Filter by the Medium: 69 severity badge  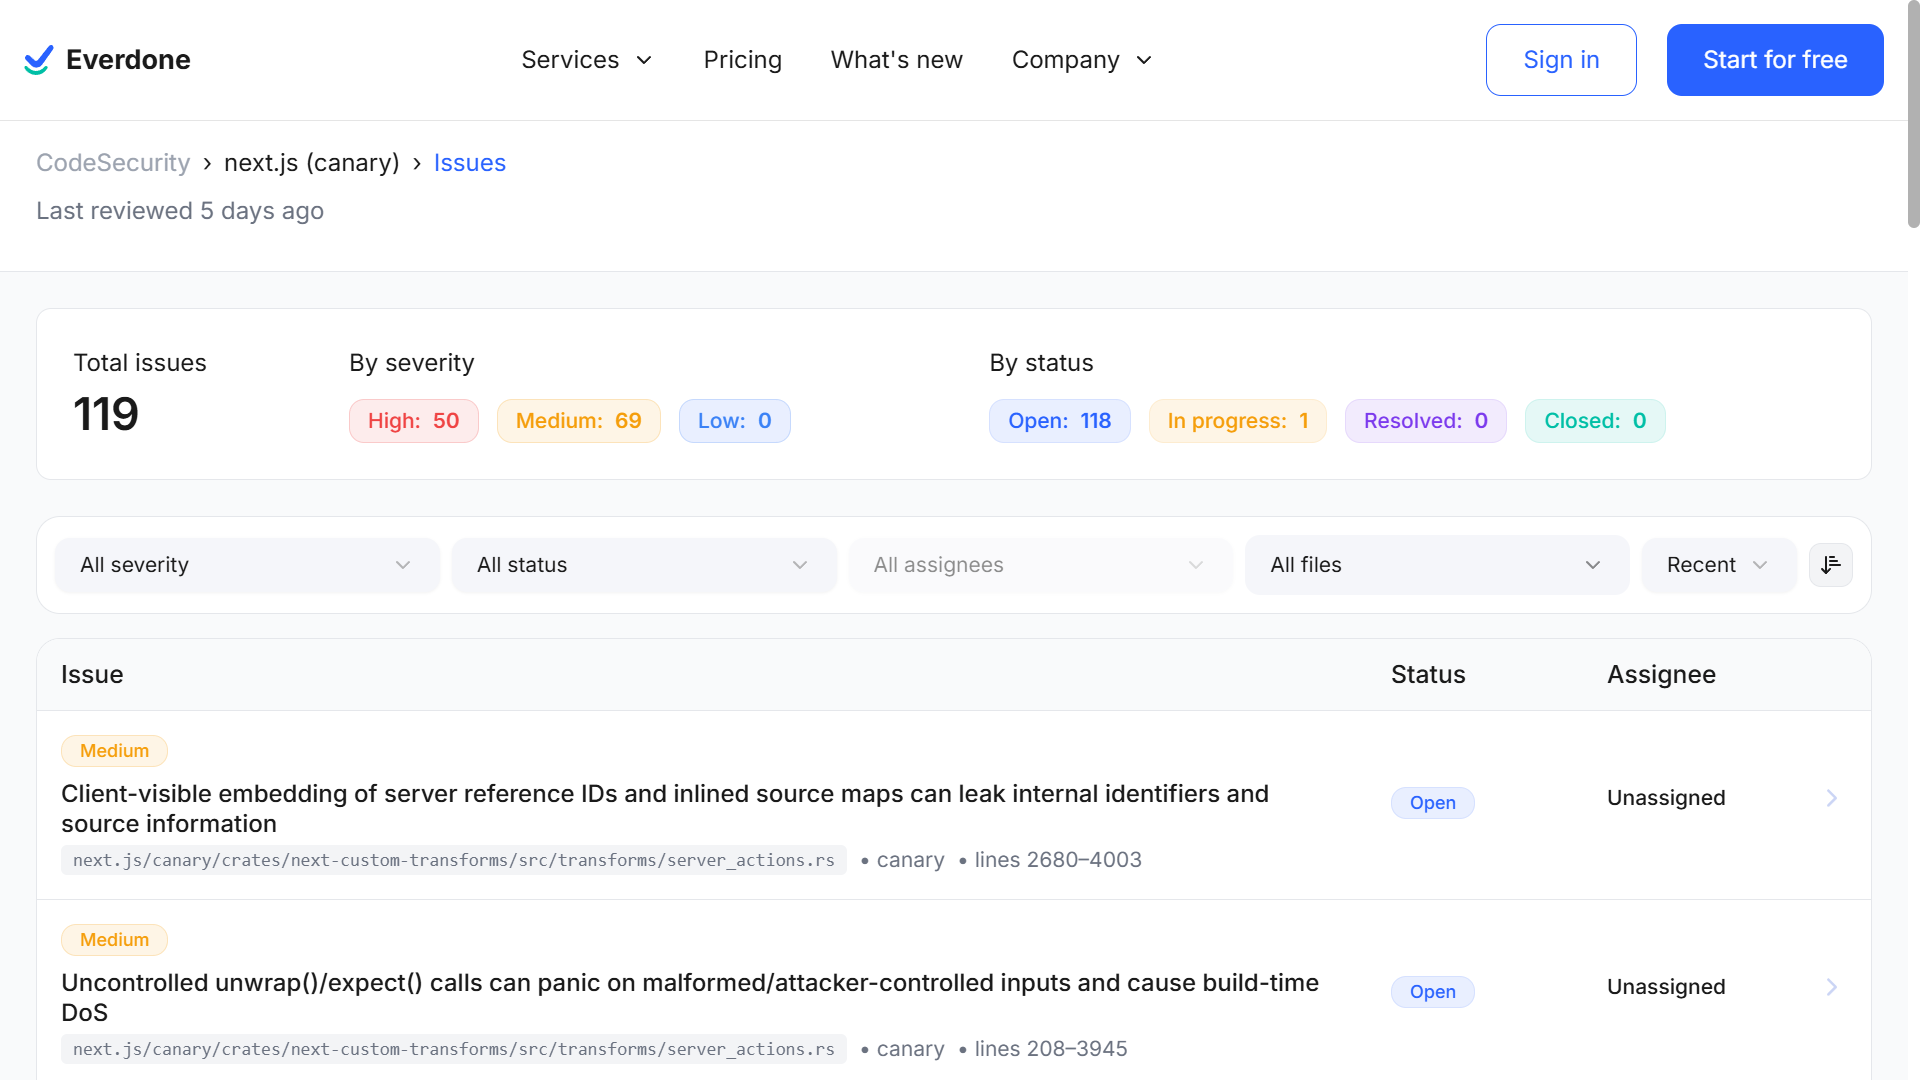[578, 421]
